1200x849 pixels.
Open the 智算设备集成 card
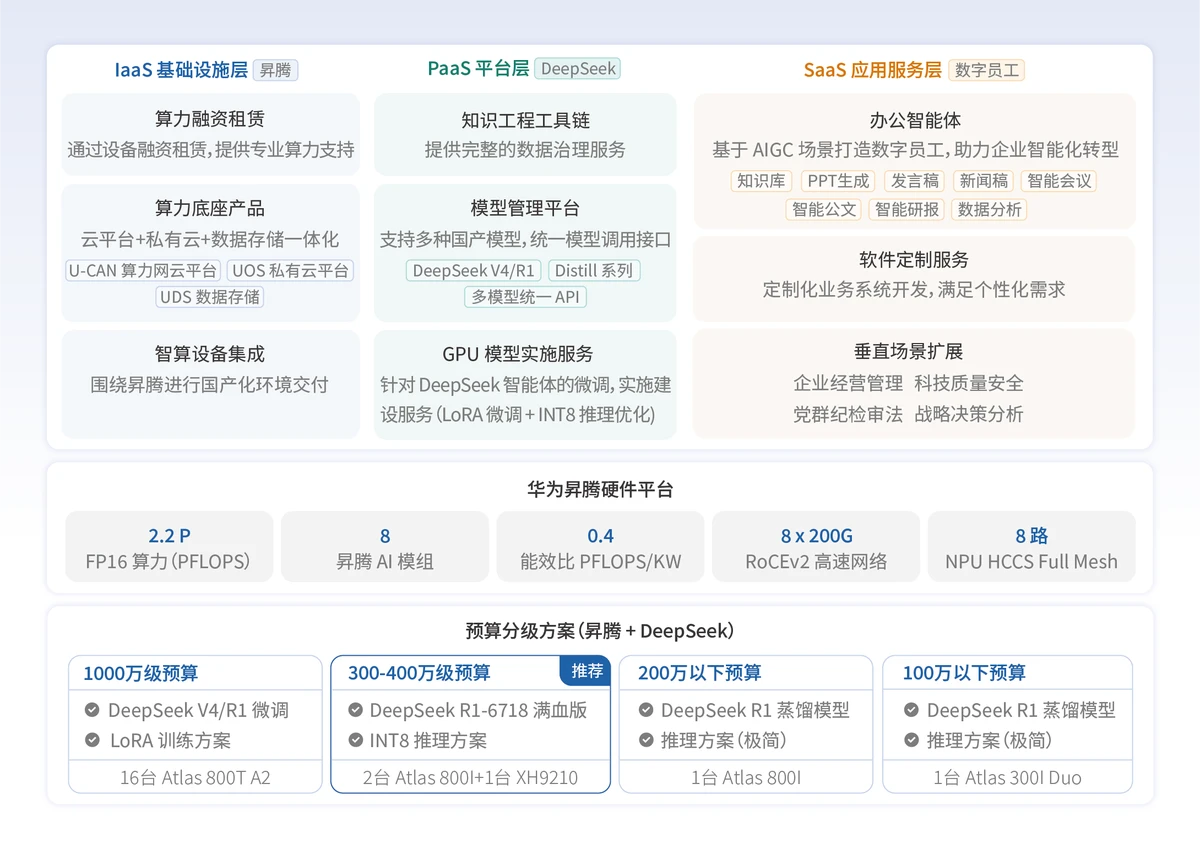(x=210, y=384)
